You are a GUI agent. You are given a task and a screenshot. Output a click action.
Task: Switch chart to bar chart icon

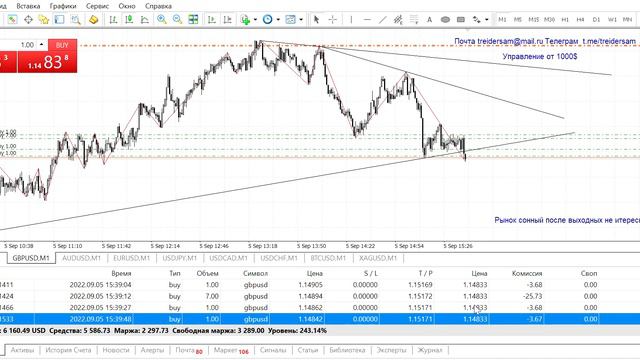113,19
